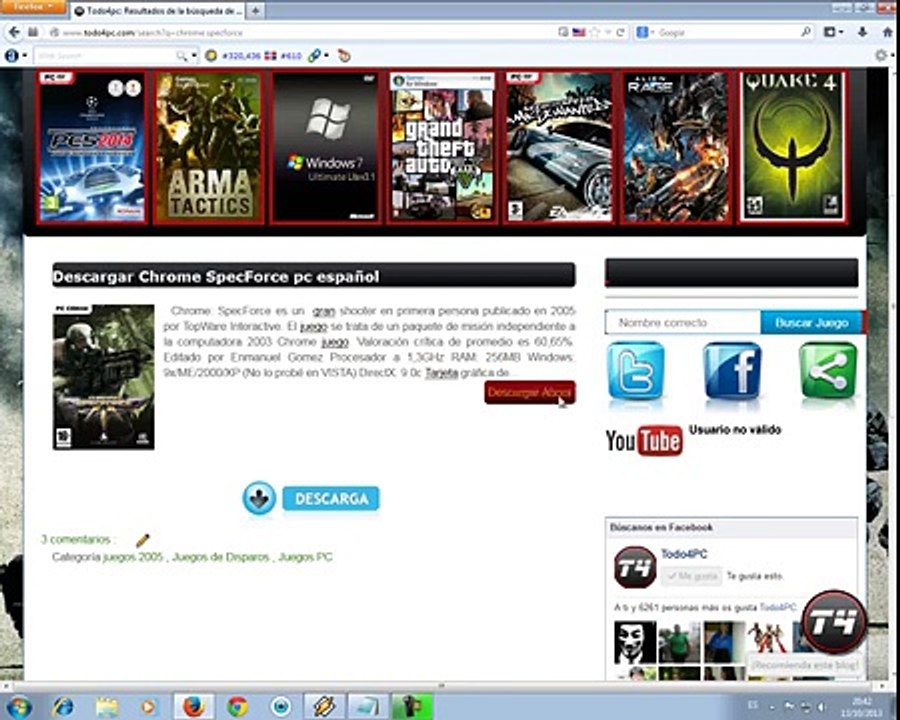Image resolution: width=900 pixels, height=720 pixels.
Task: Click the floating round T4 badge
Action: pyautogui.click(x=833, y=622)
